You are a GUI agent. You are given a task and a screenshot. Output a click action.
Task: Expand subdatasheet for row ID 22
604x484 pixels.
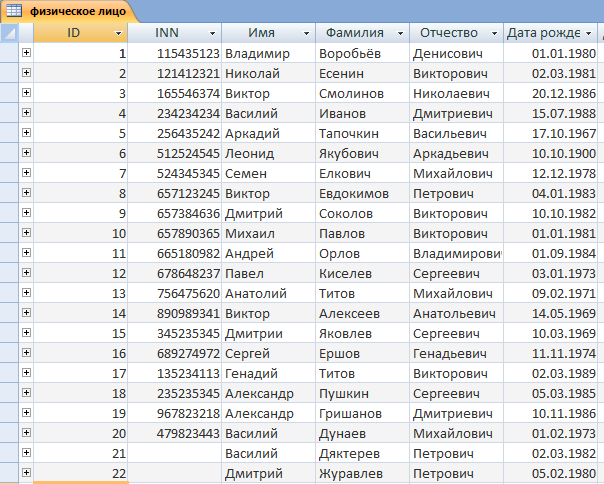26,472
